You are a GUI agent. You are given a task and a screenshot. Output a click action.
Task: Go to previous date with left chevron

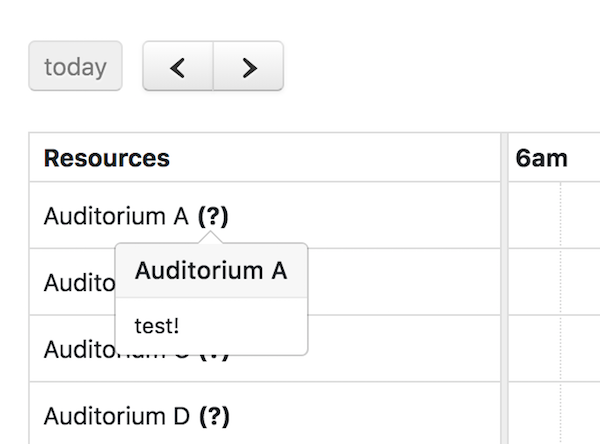pos(178,67)
